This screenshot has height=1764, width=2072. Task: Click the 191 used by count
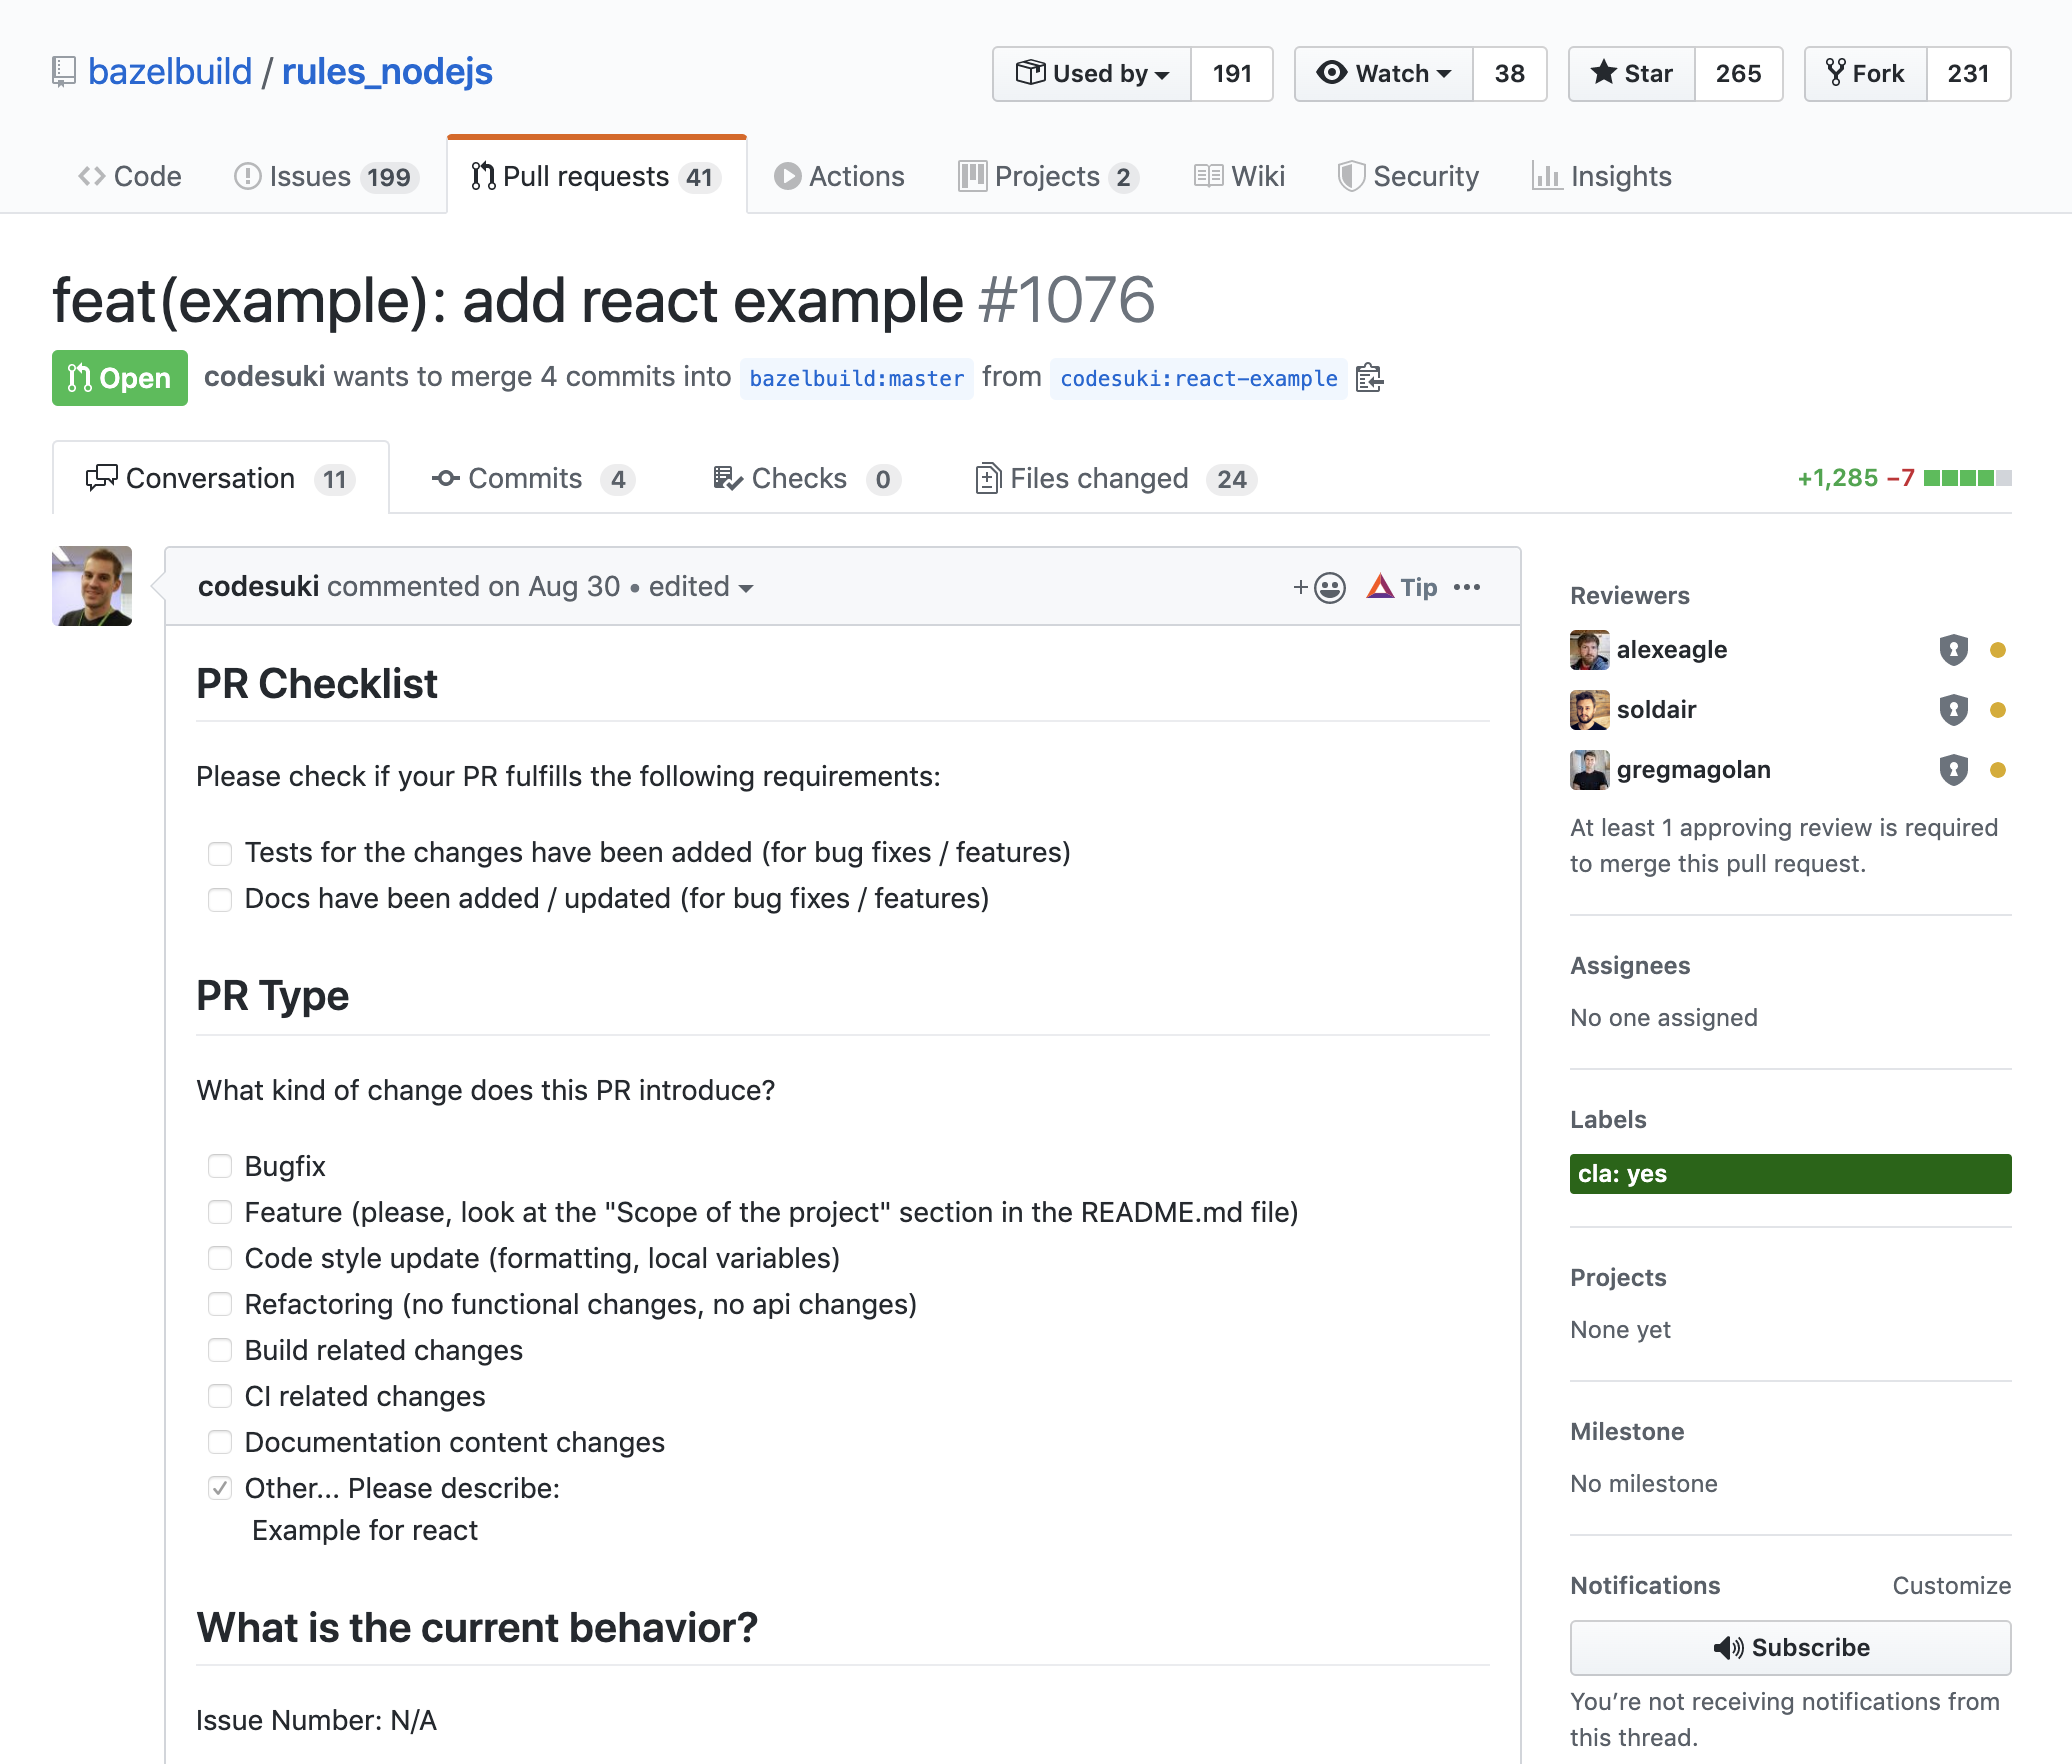(x=1232, y=74)
